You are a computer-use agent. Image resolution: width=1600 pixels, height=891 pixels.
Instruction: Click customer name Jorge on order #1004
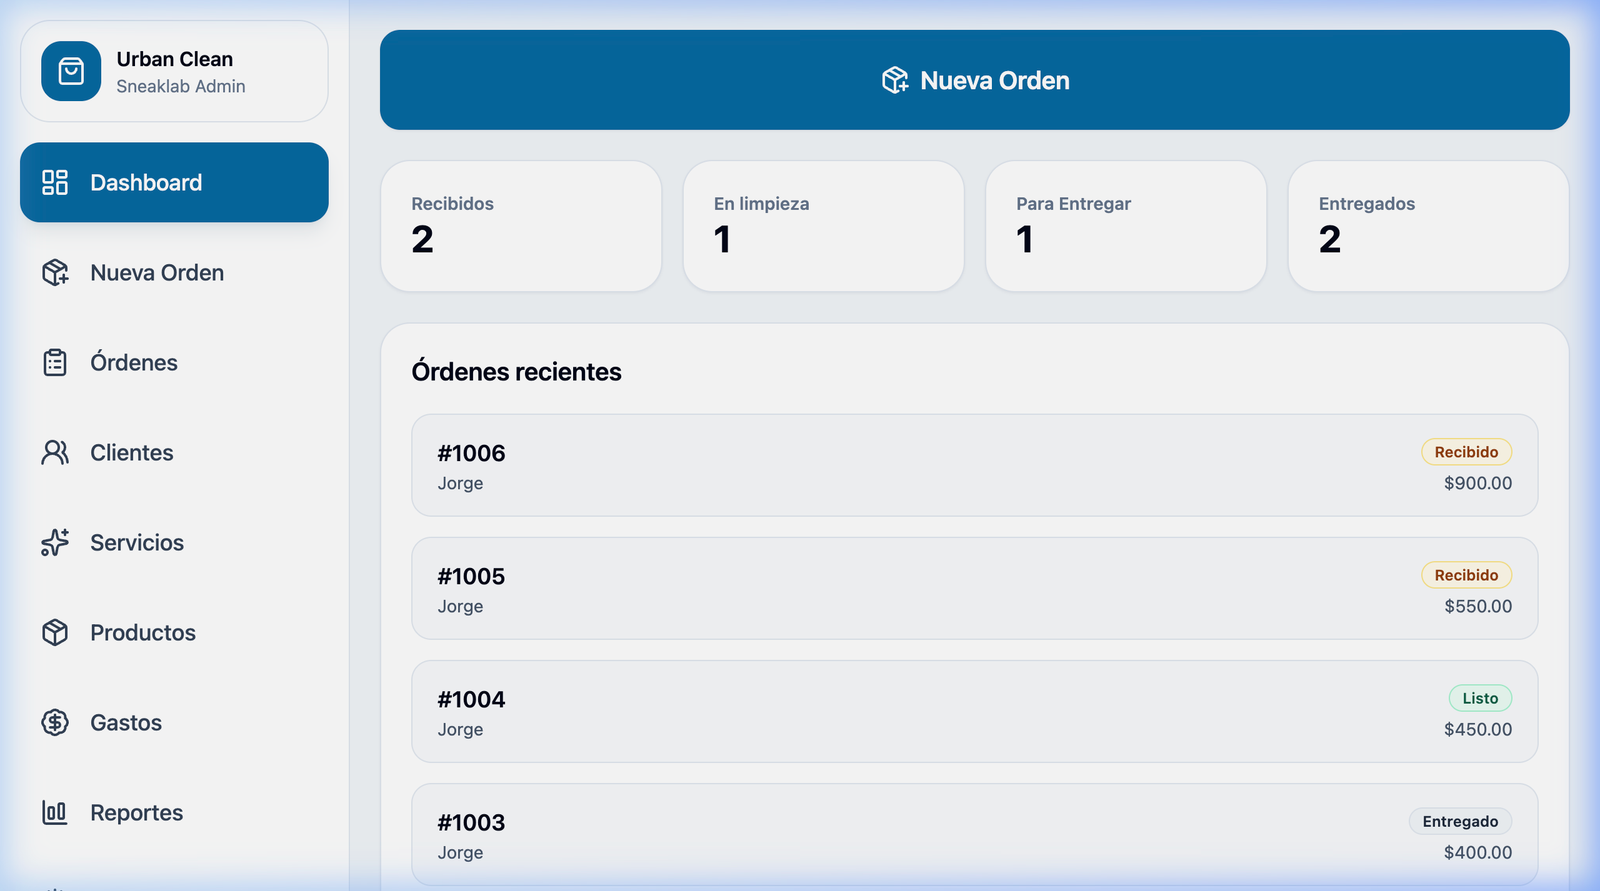click(460, 730)
